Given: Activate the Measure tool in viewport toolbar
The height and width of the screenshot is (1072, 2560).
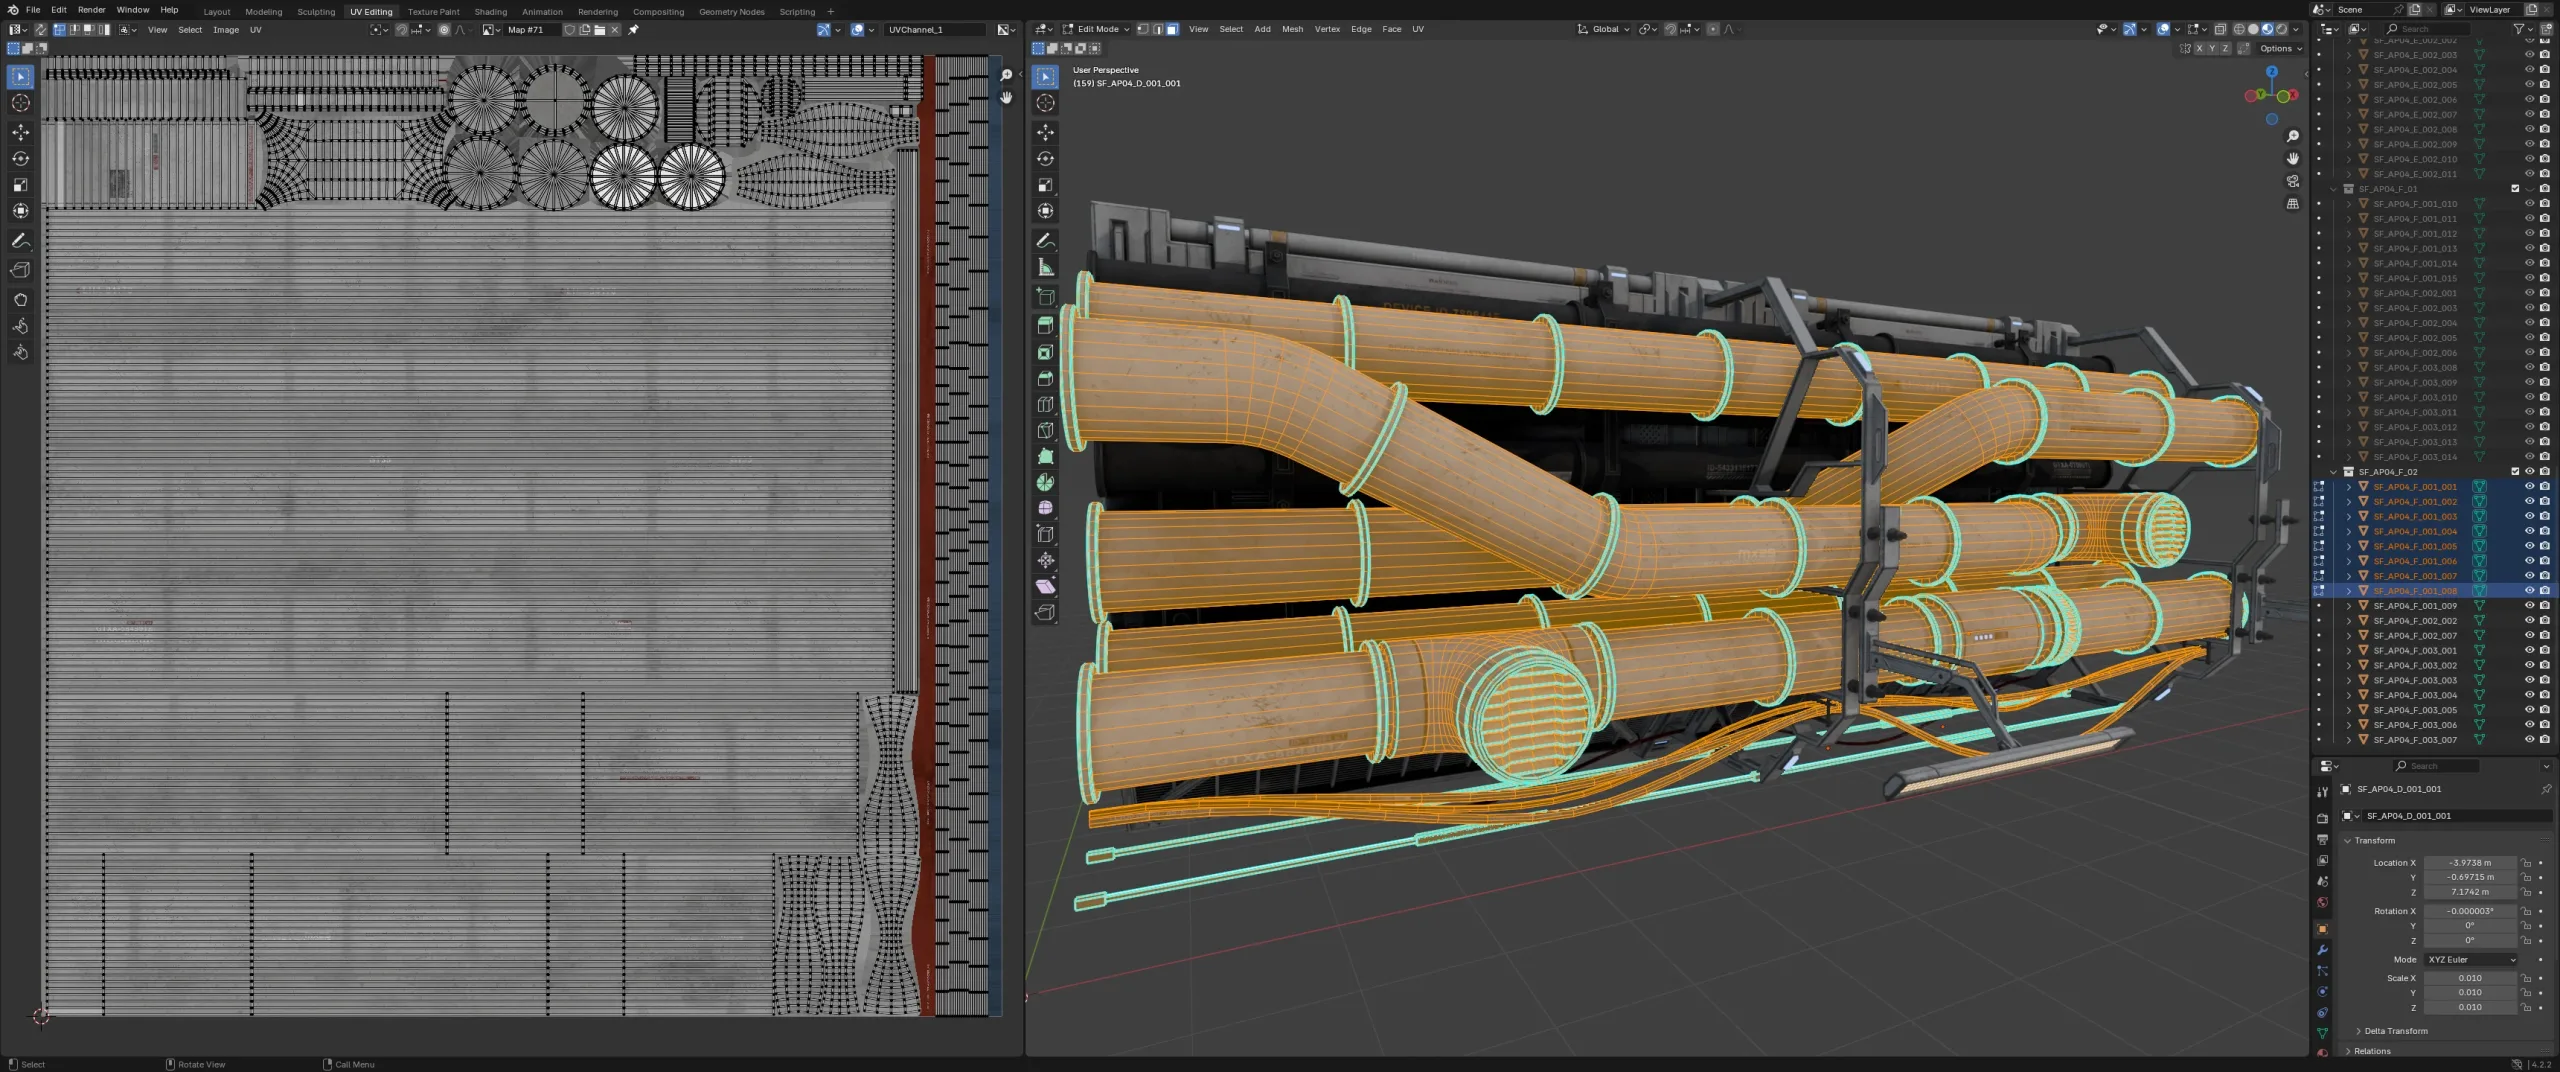Looking at the screenshot, I should 1045,267.
